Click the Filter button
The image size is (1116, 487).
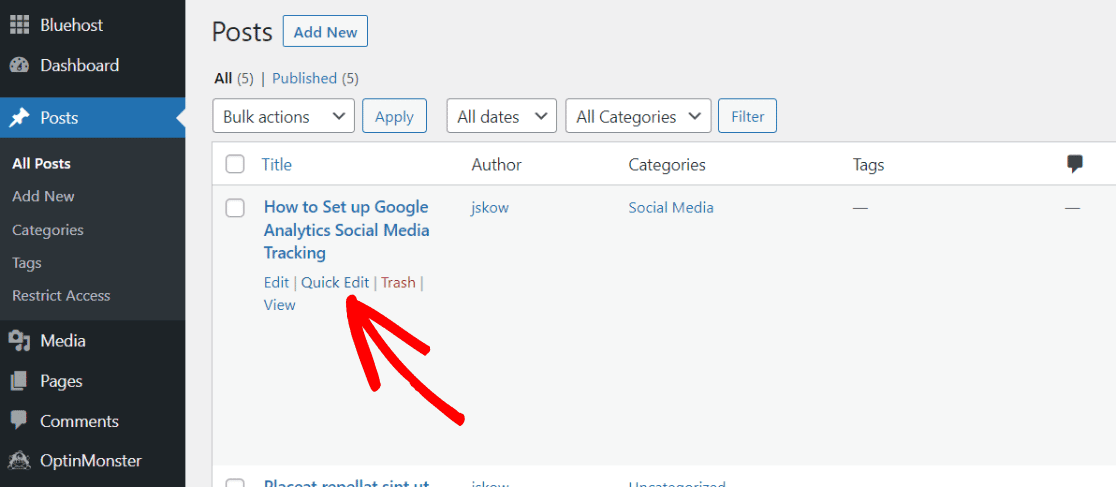pyautogui.click(x=747, y=116)
